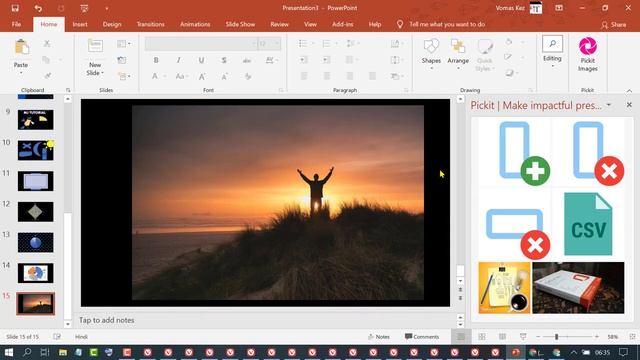The height and width of the screenshot is (360, 640).
Task: Toggle Italic formatting
Action: pos(178,60)
